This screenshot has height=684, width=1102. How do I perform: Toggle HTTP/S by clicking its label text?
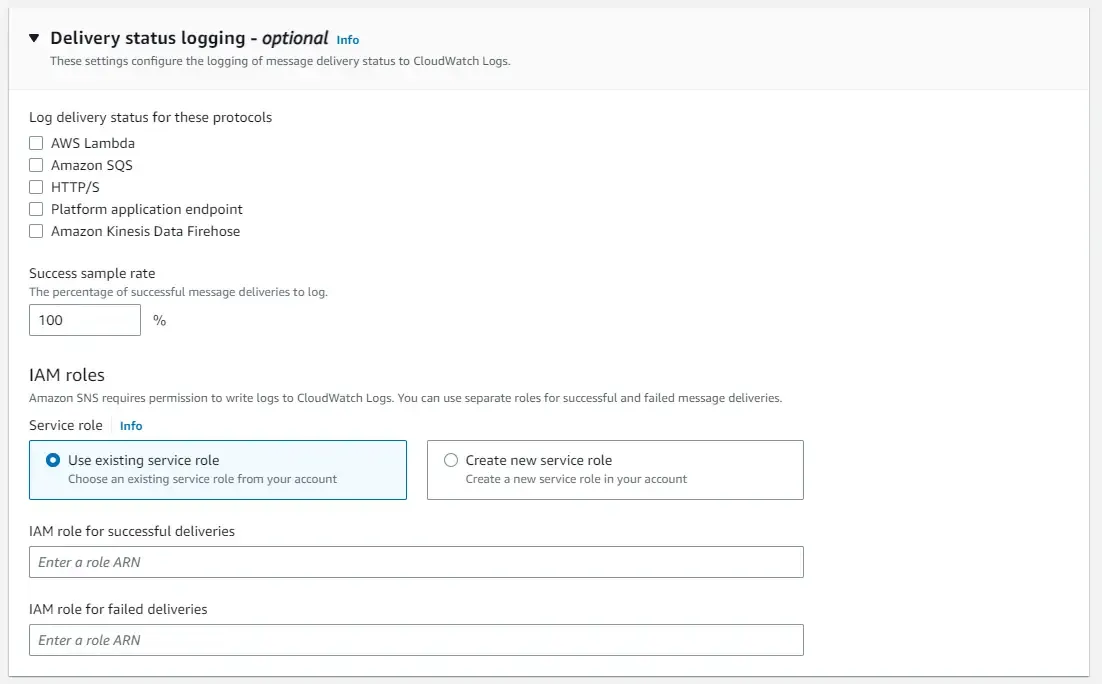point(75,186)
